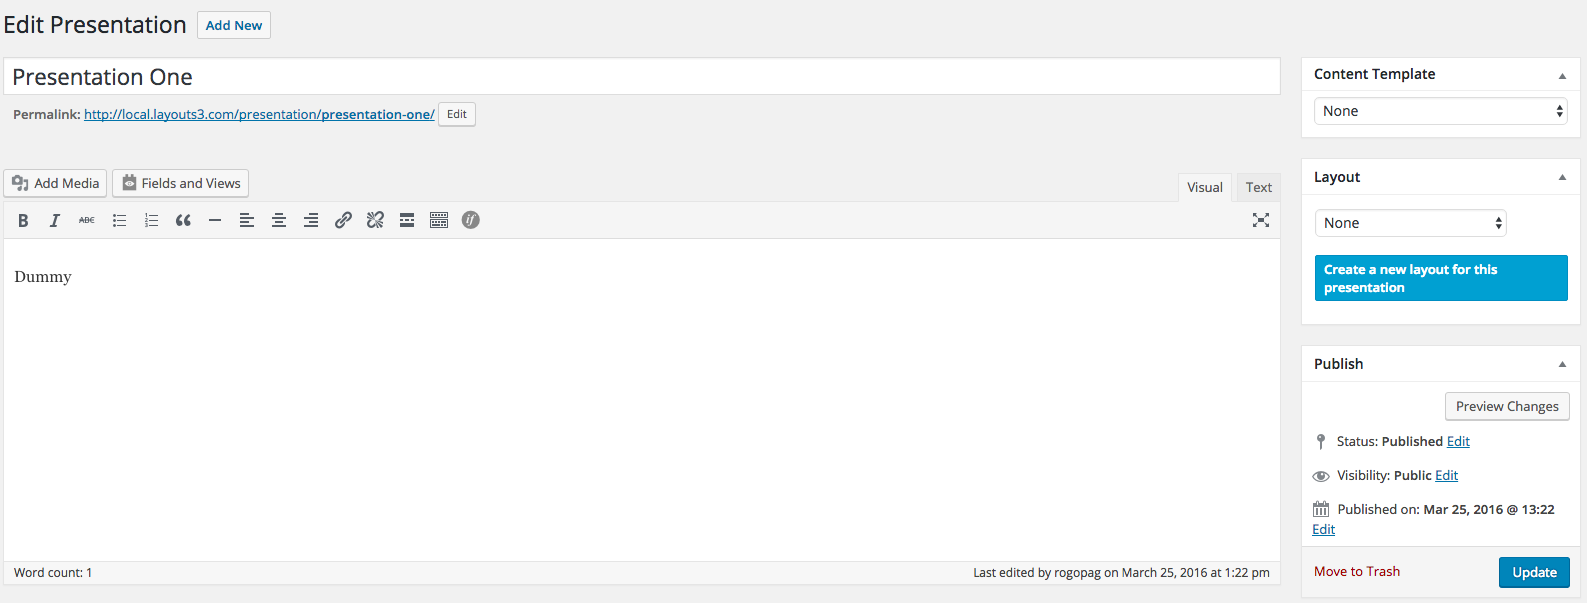Switch to the Visual editor tab
The image size is (1587, 603).
click(x=1205, y=187)
